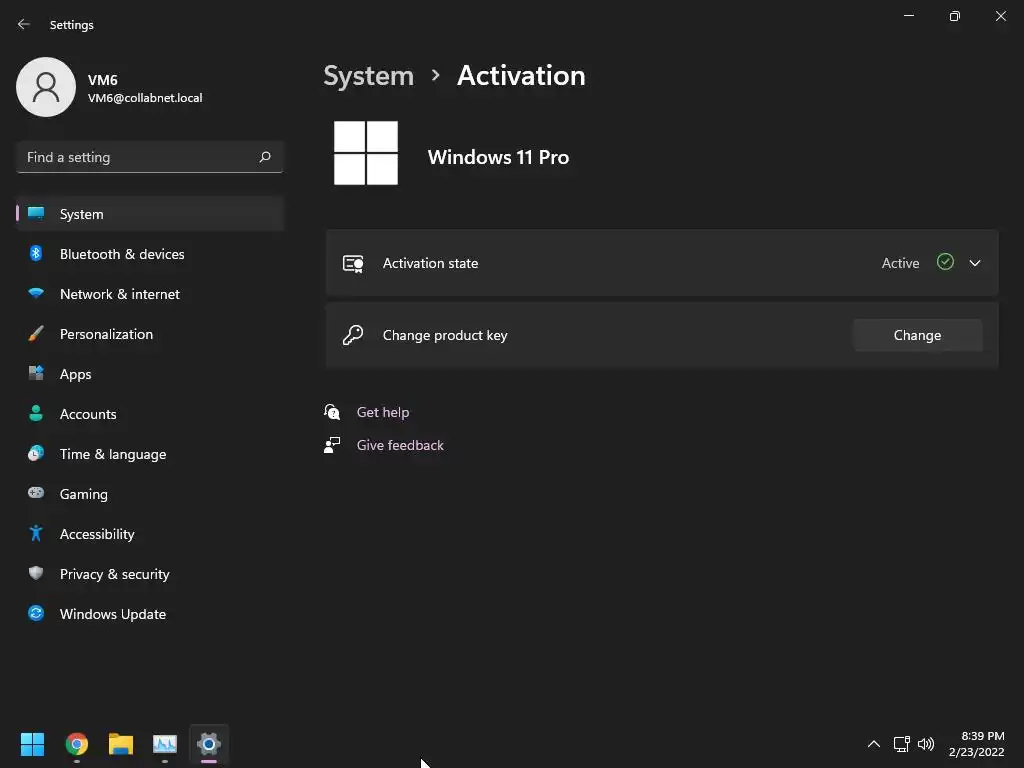Open the VM6 user profile avatar
The width and height of the screenshot is (1024, 768).
click(x=46, y=87)
